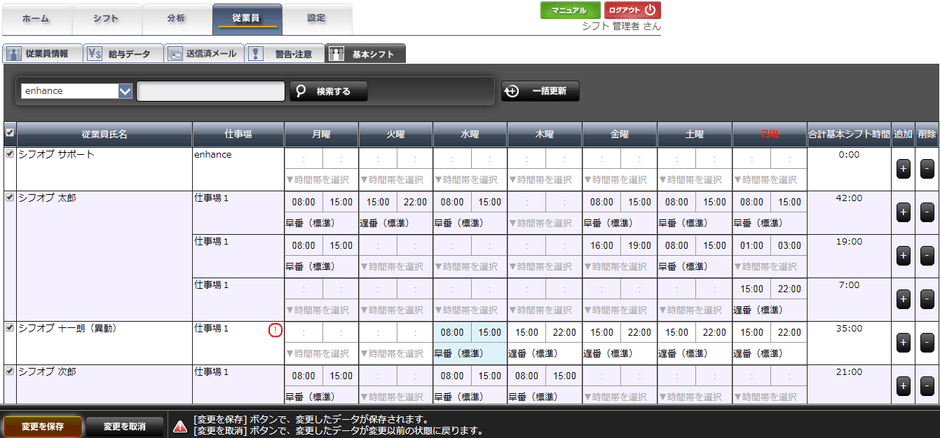Toggle the select-all checkbox in table header
940x438 pixels.
[8, 133]
